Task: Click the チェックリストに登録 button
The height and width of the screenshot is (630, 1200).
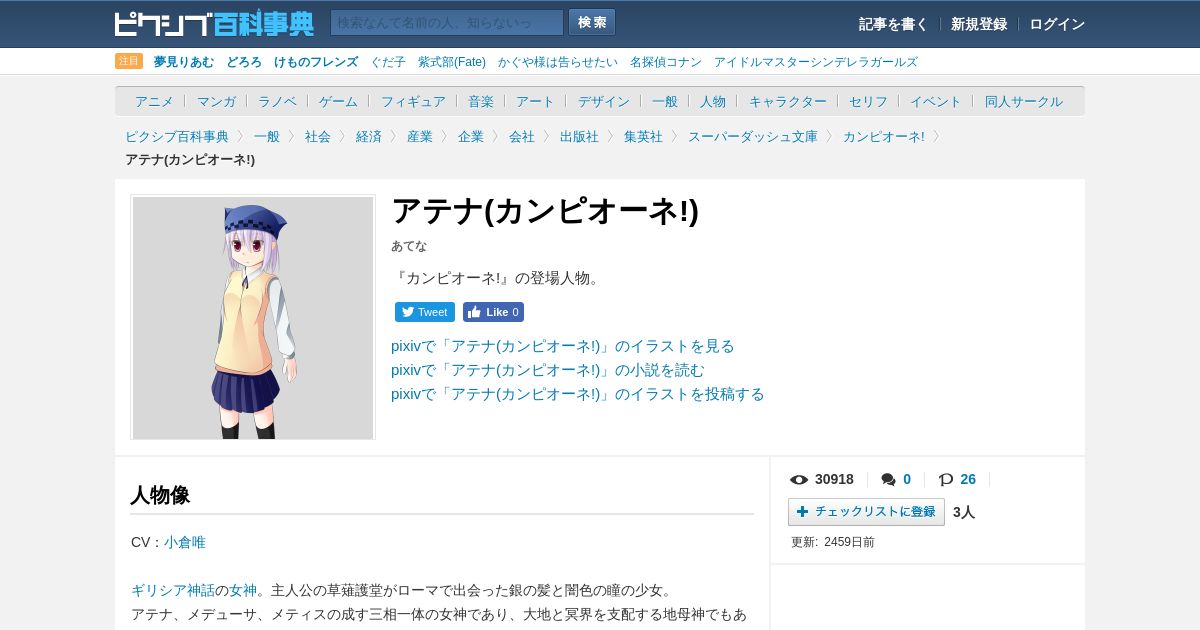Action: (866, 512)
